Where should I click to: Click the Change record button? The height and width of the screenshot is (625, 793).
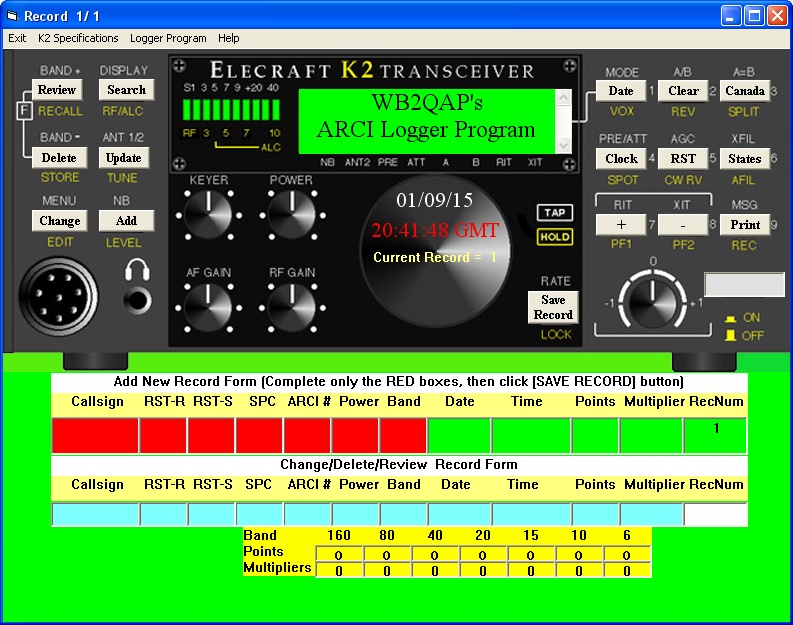click(x=60, y=221)
